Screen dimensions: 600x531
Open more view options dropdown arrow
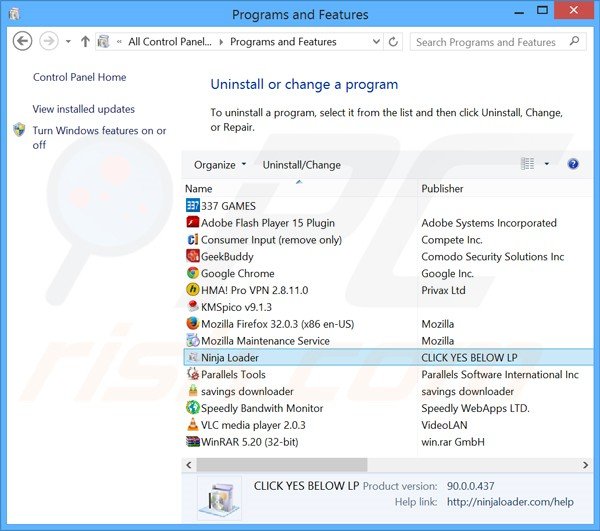click(x=547, y=164)
